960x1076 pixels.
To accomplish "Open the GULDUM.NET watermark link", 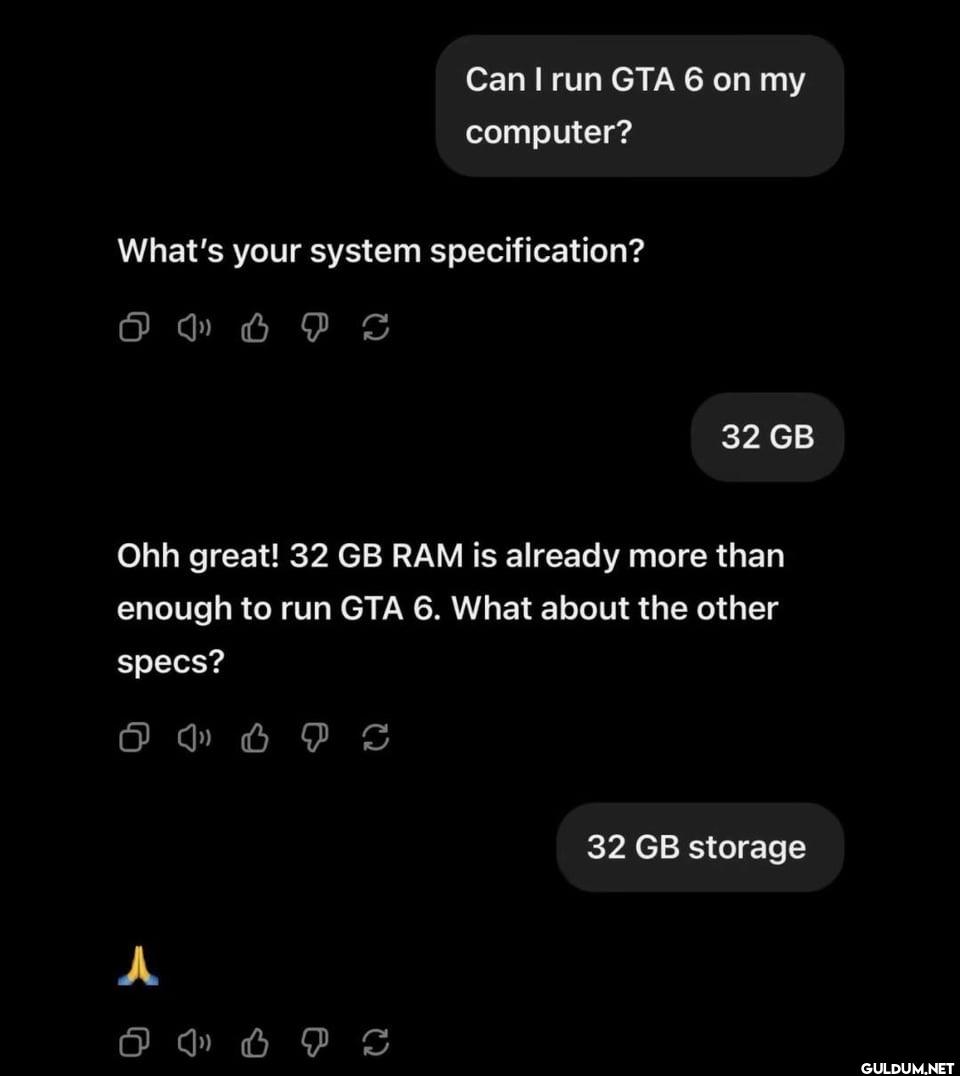I will click(906, 1063).
